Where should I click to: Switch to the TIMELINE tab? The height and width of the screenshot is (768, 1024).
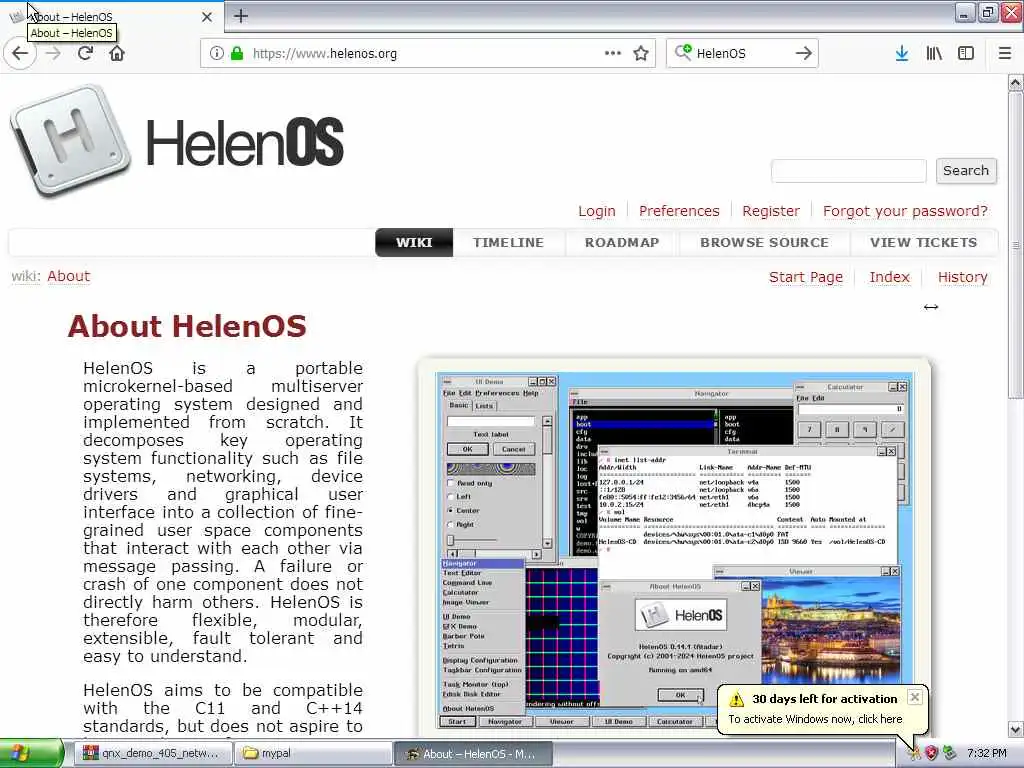coord(508,242)
